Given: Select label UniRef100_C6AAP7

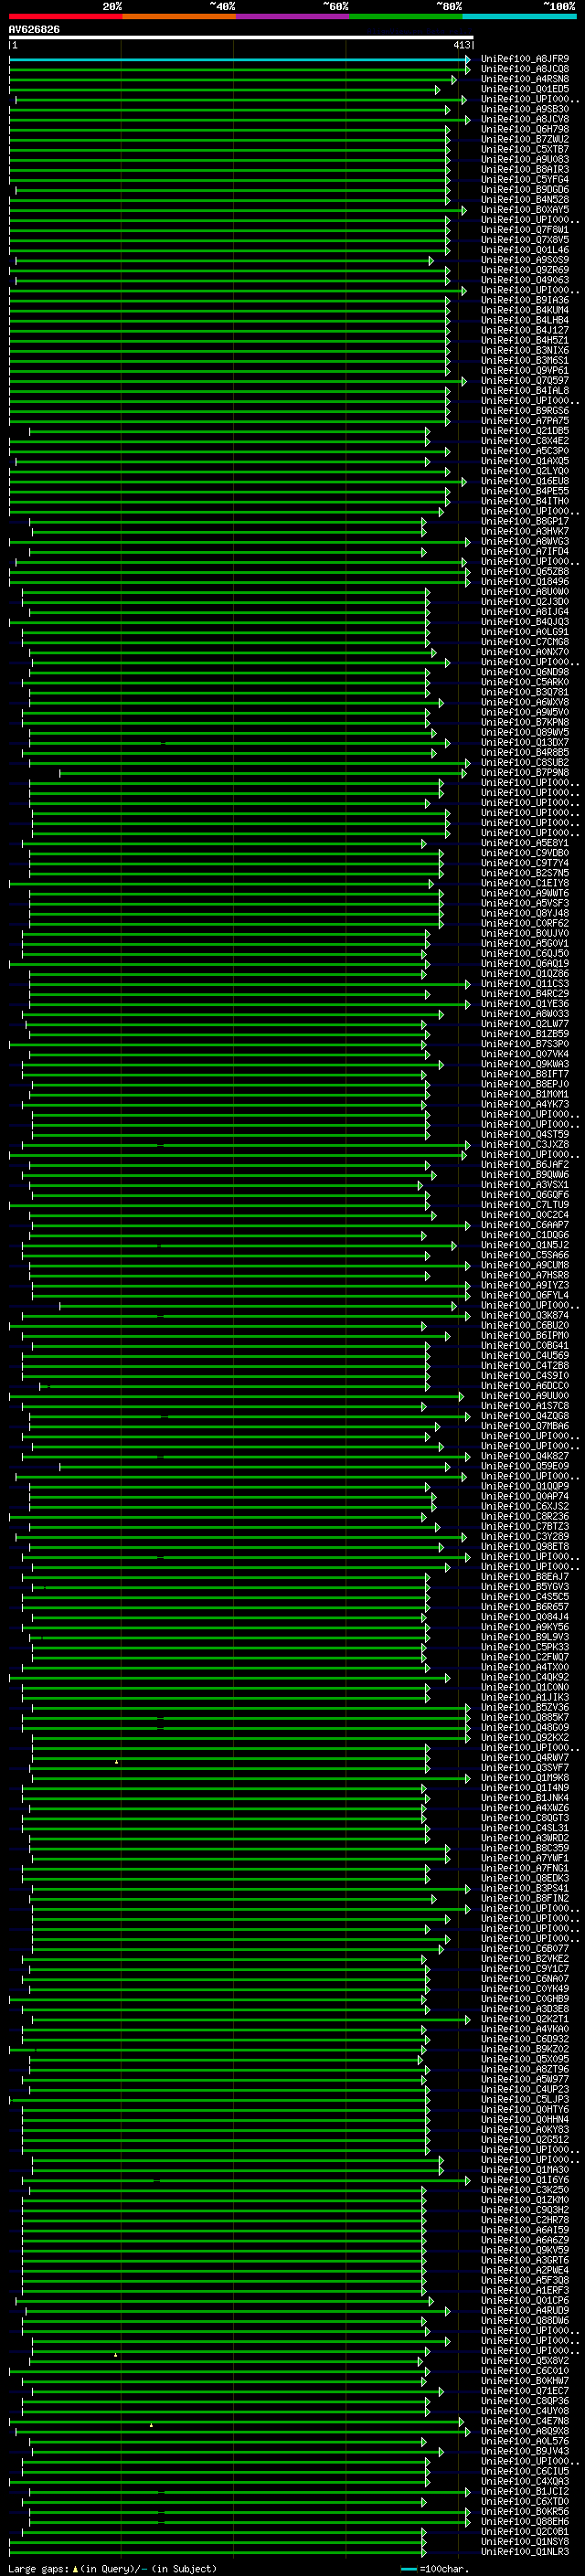Looking at the screenshot, I should tap(525, 1224).
